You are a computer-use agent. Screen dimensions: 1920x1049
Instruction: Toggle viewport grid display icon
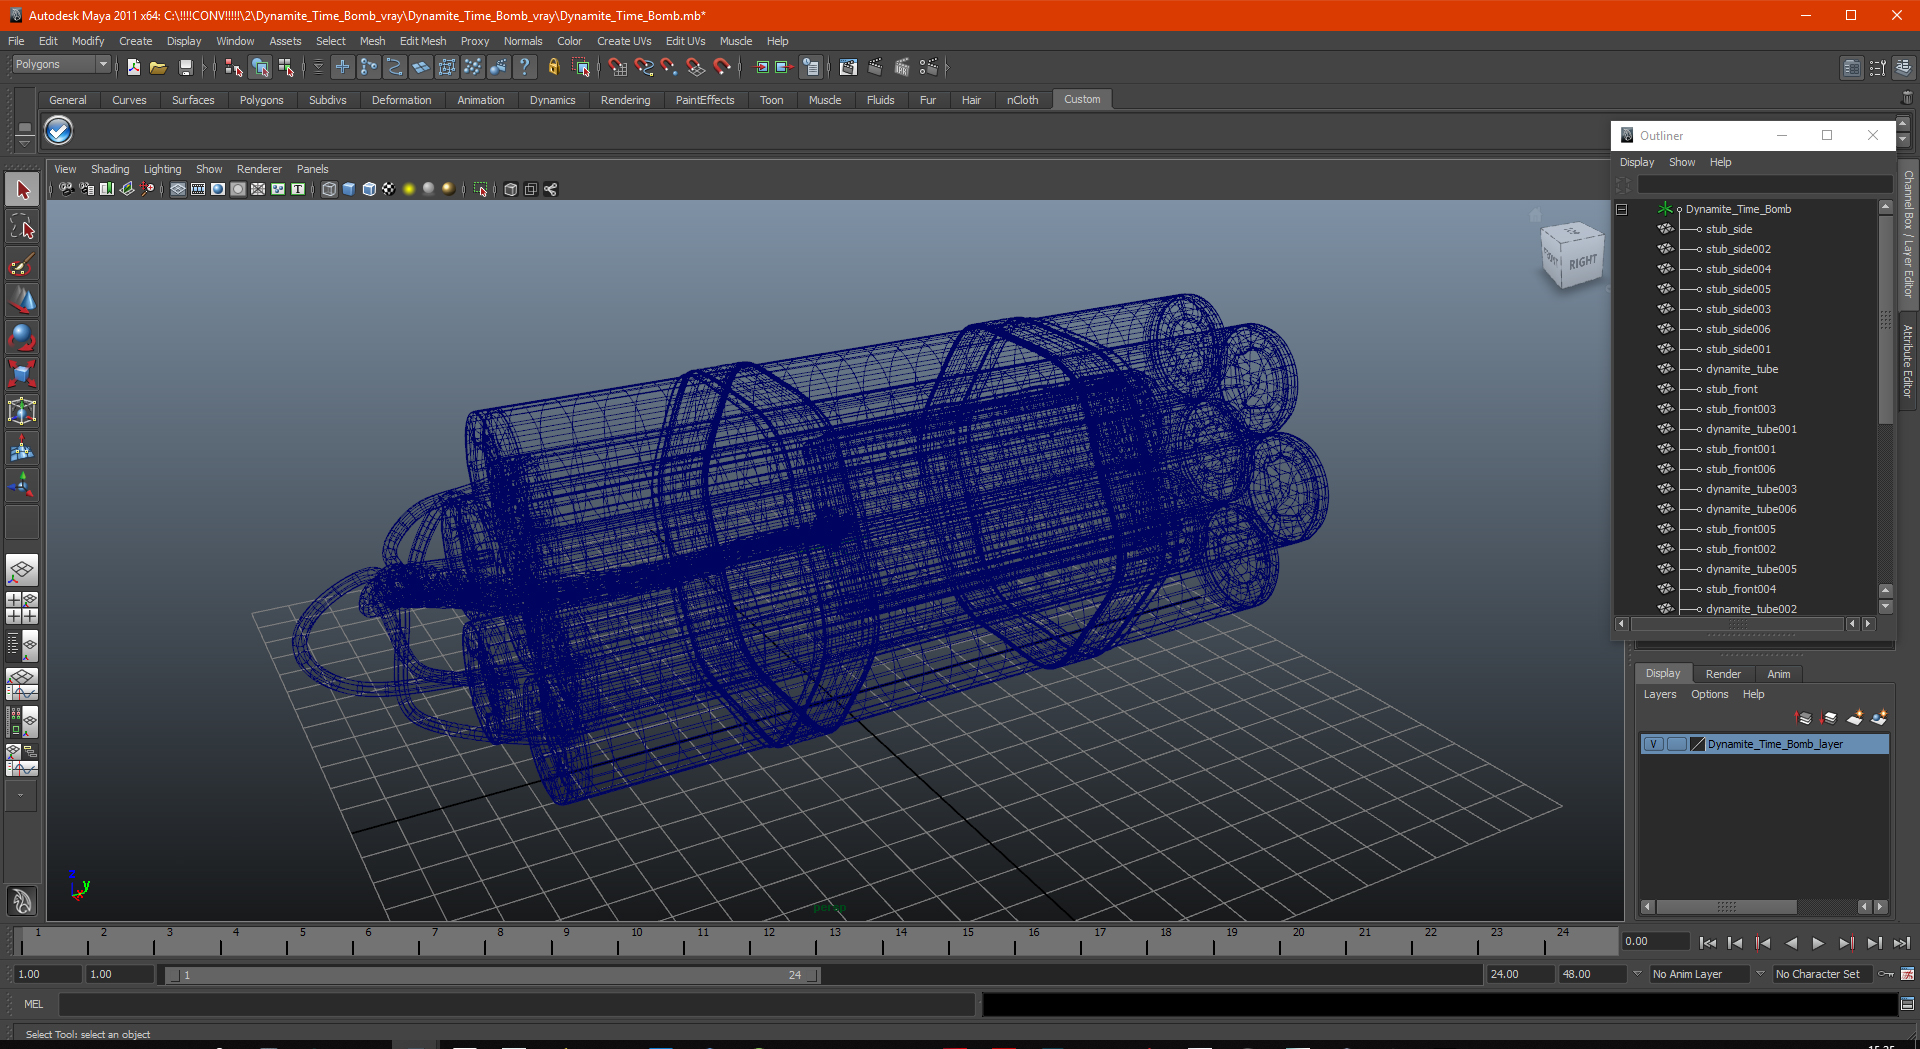click(x=178, y=189)
